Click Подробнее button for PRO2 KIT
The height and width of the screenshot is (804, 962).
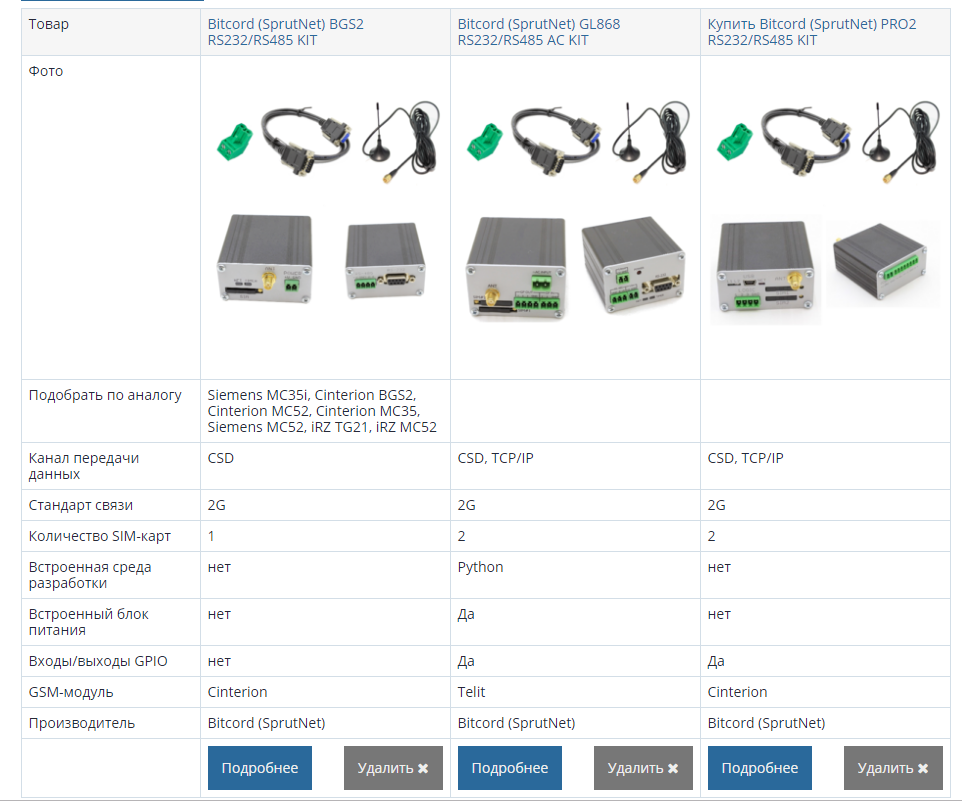pos(760,768)
